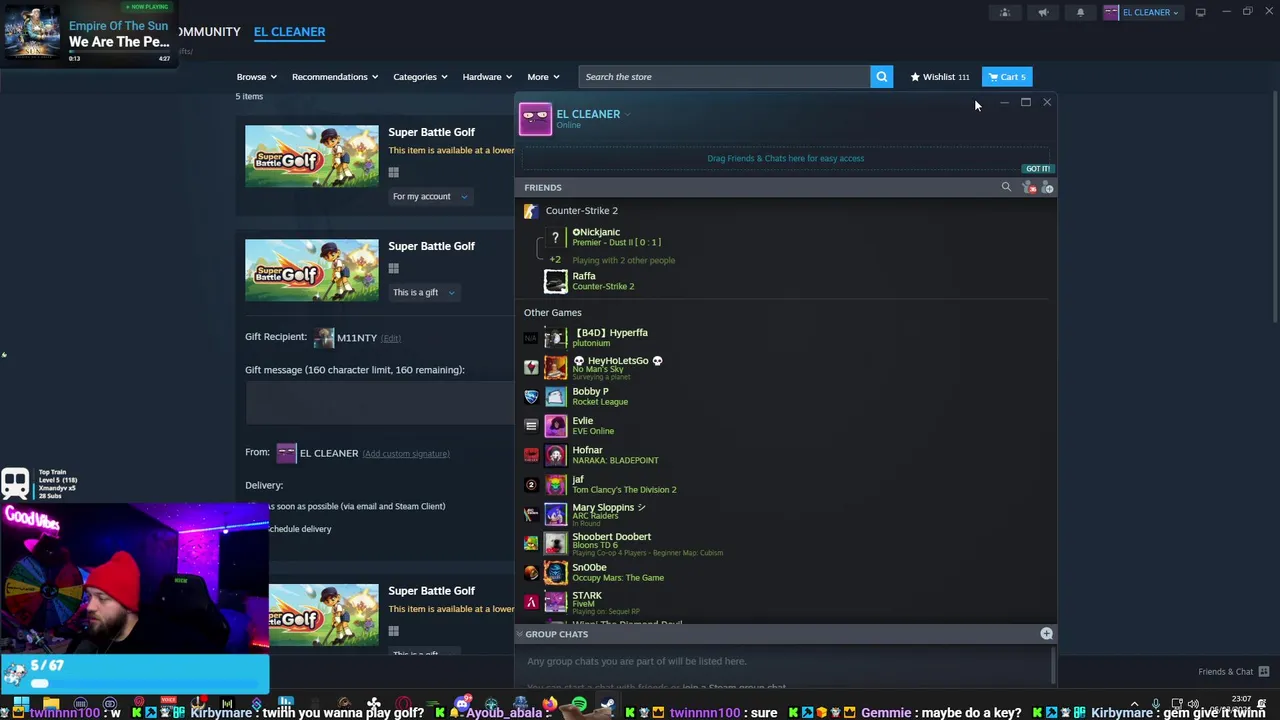Click Add custom signature link

click(406, 453)
